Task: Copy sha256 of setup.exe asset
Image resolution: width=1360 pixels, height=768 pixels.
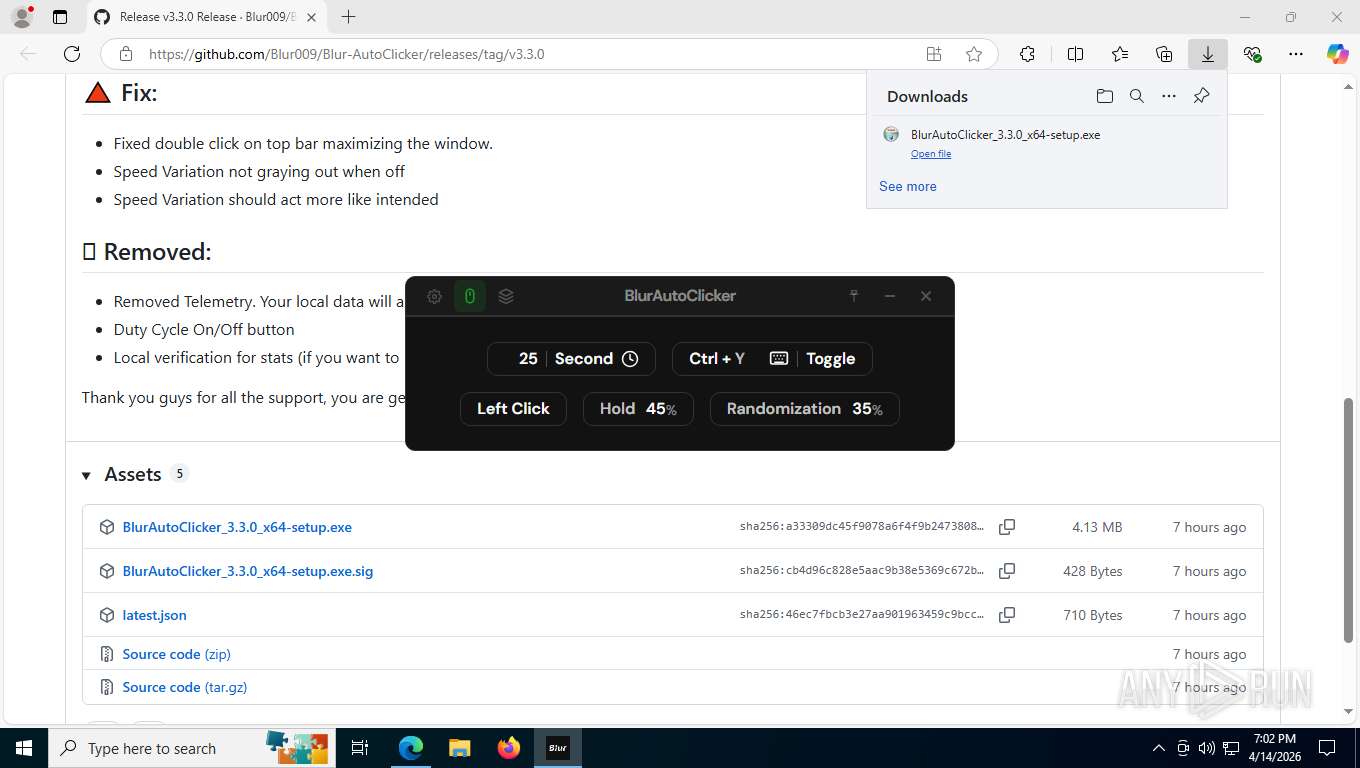Action: pyautogui.click(x=1007, y=527)
